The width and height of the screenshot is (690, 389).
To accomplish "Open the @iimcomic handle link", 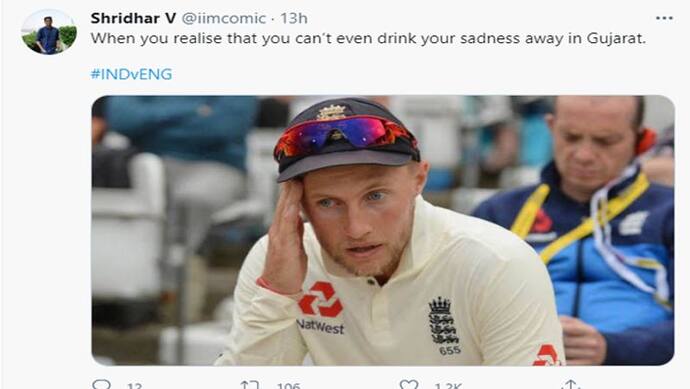I will (224, 18).
